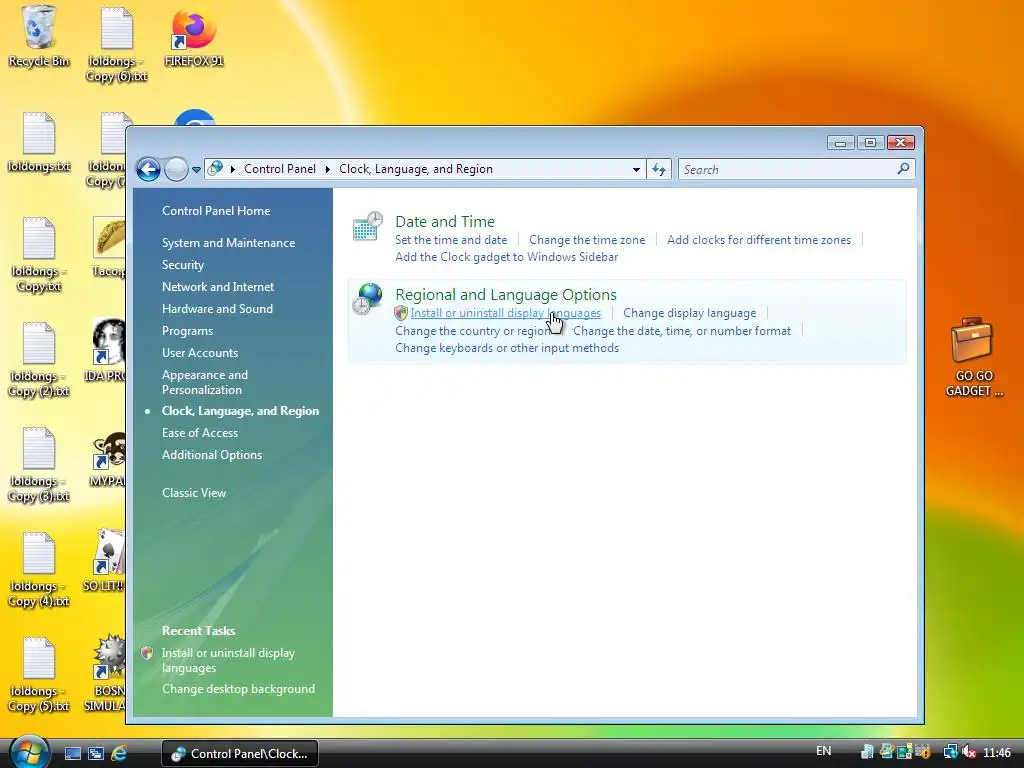Switch to Classic View
This screenshot has height=768, width=1024.
(194, 493)
